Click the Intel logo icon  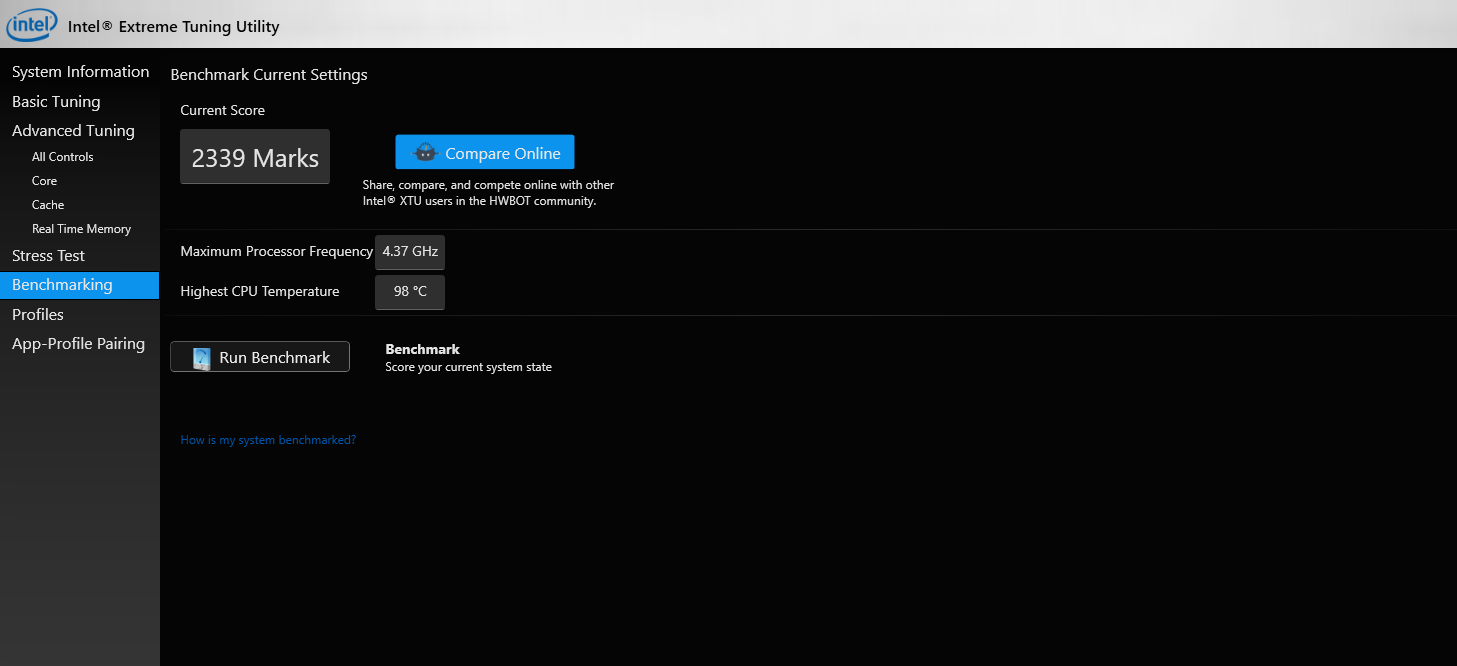point(32,25)
